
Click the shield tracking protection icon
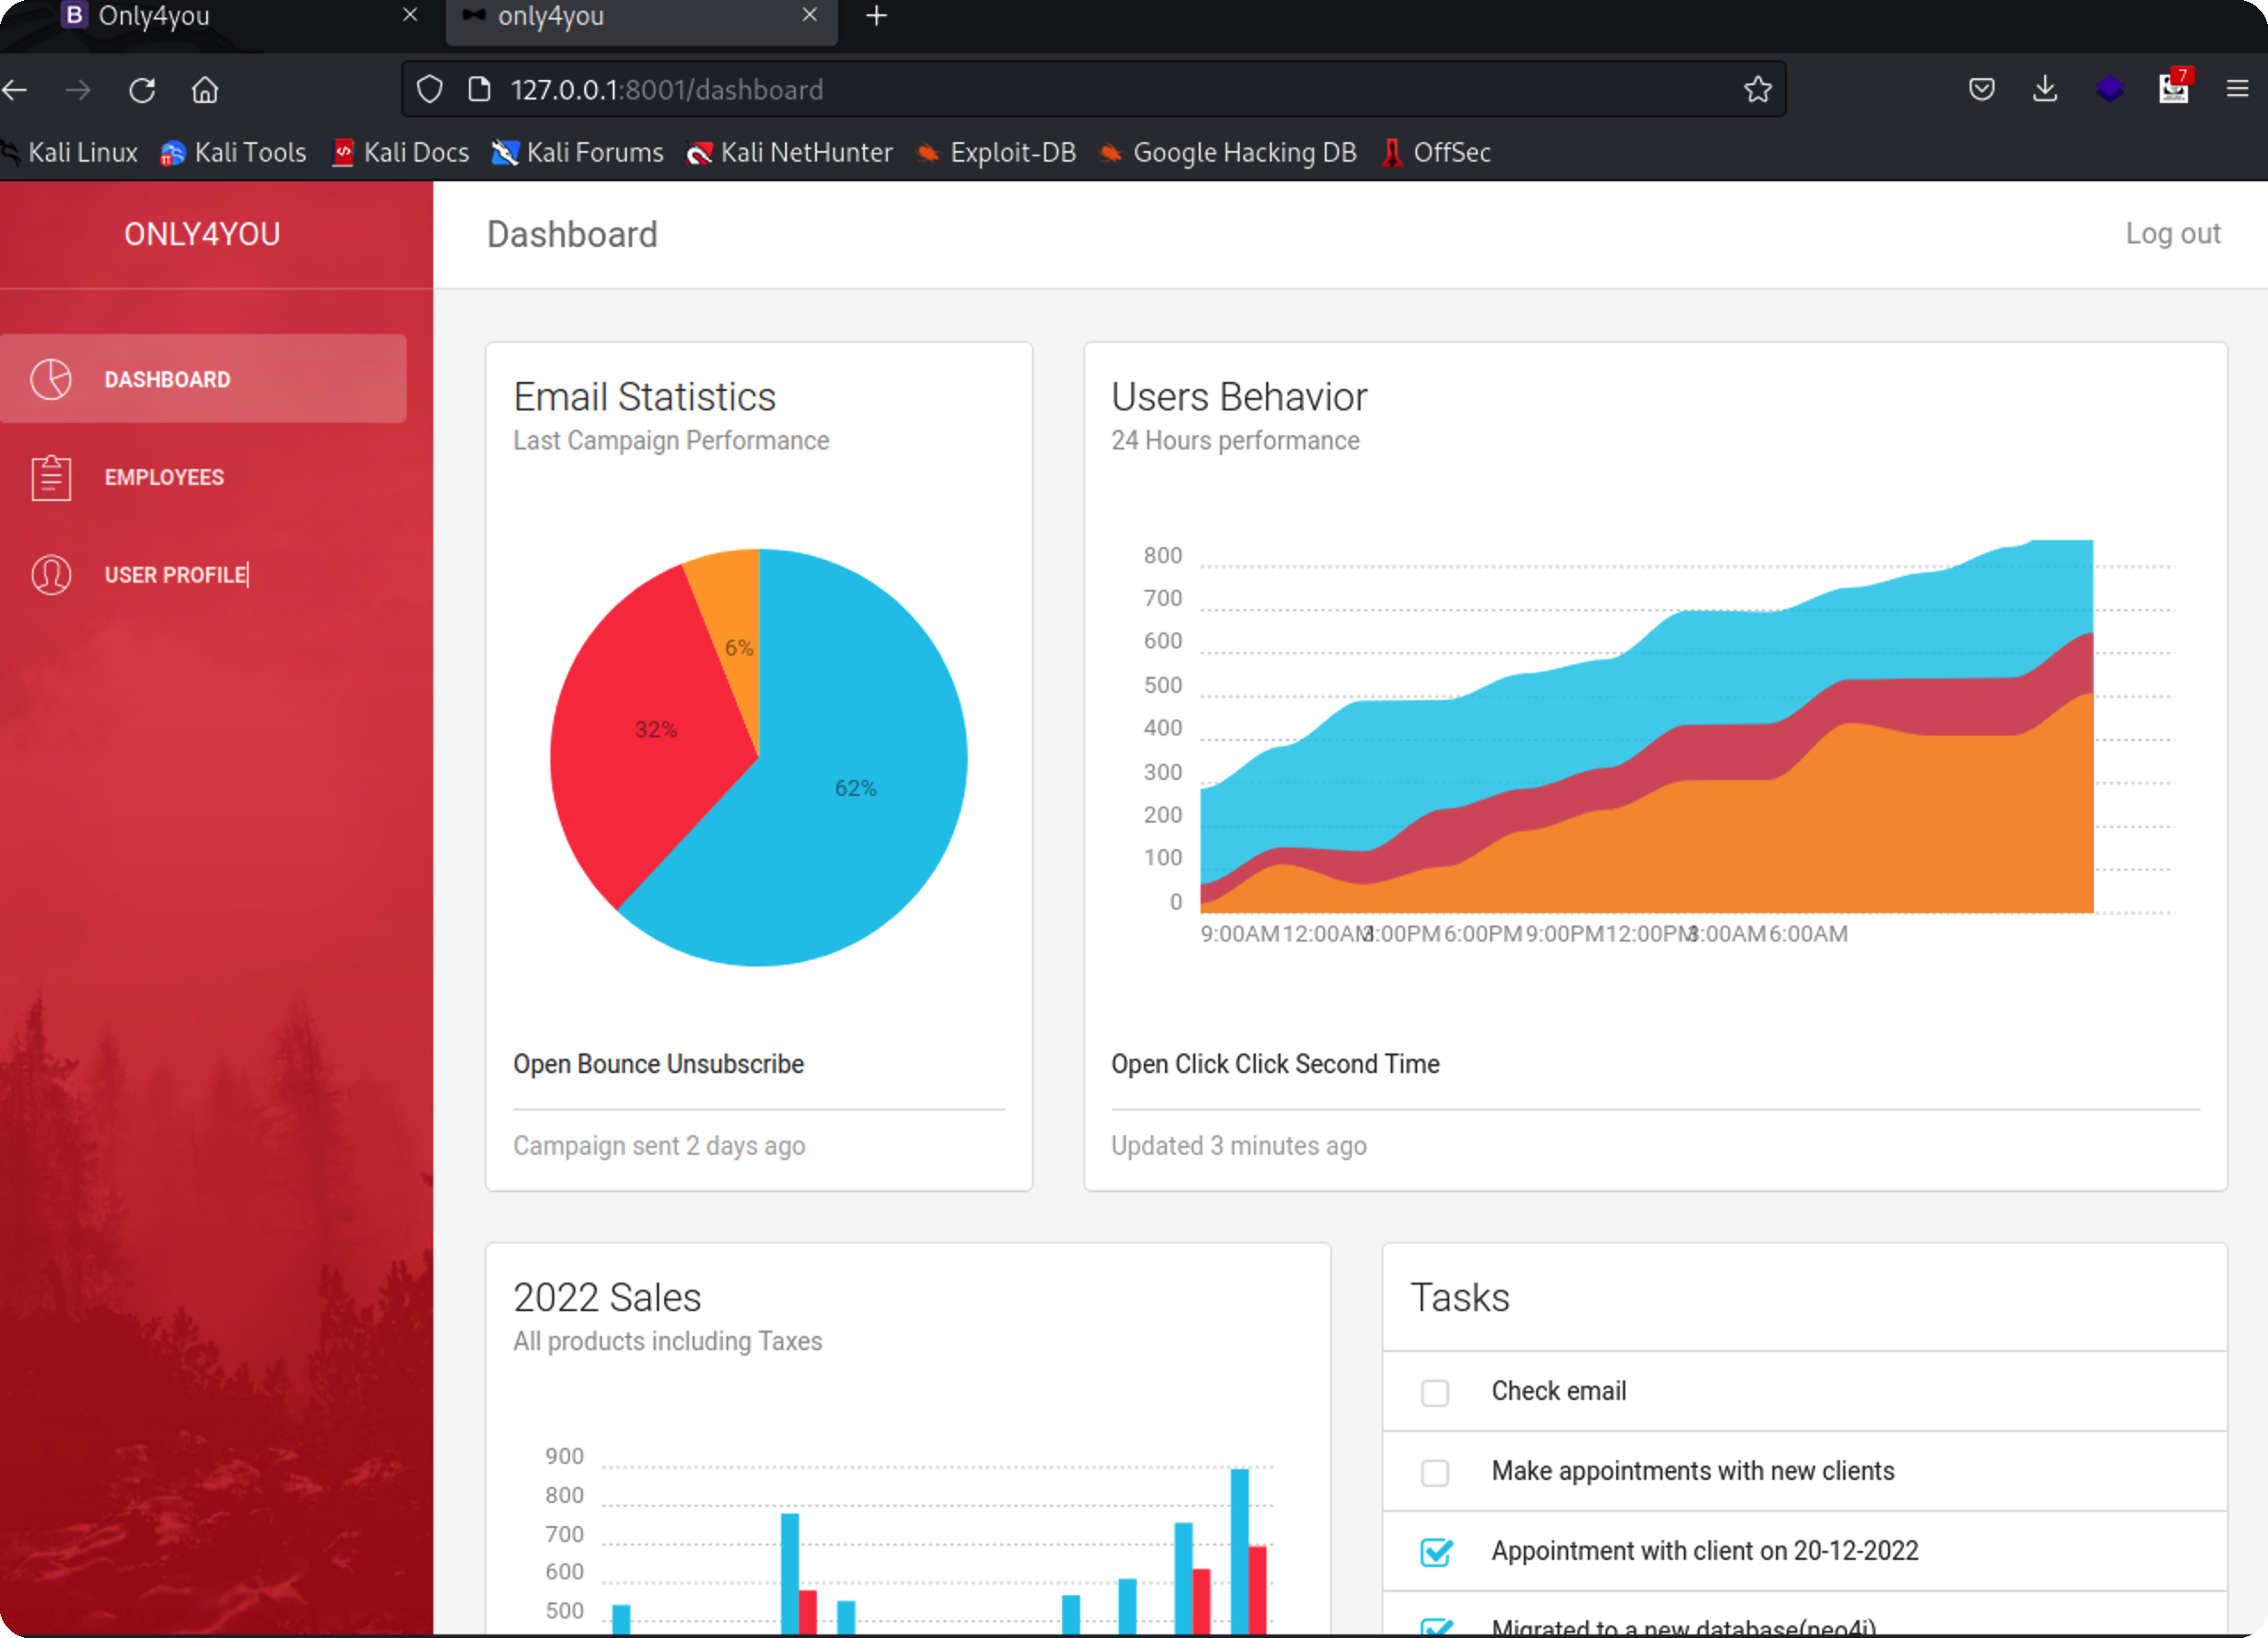click(x=430, y=90)
